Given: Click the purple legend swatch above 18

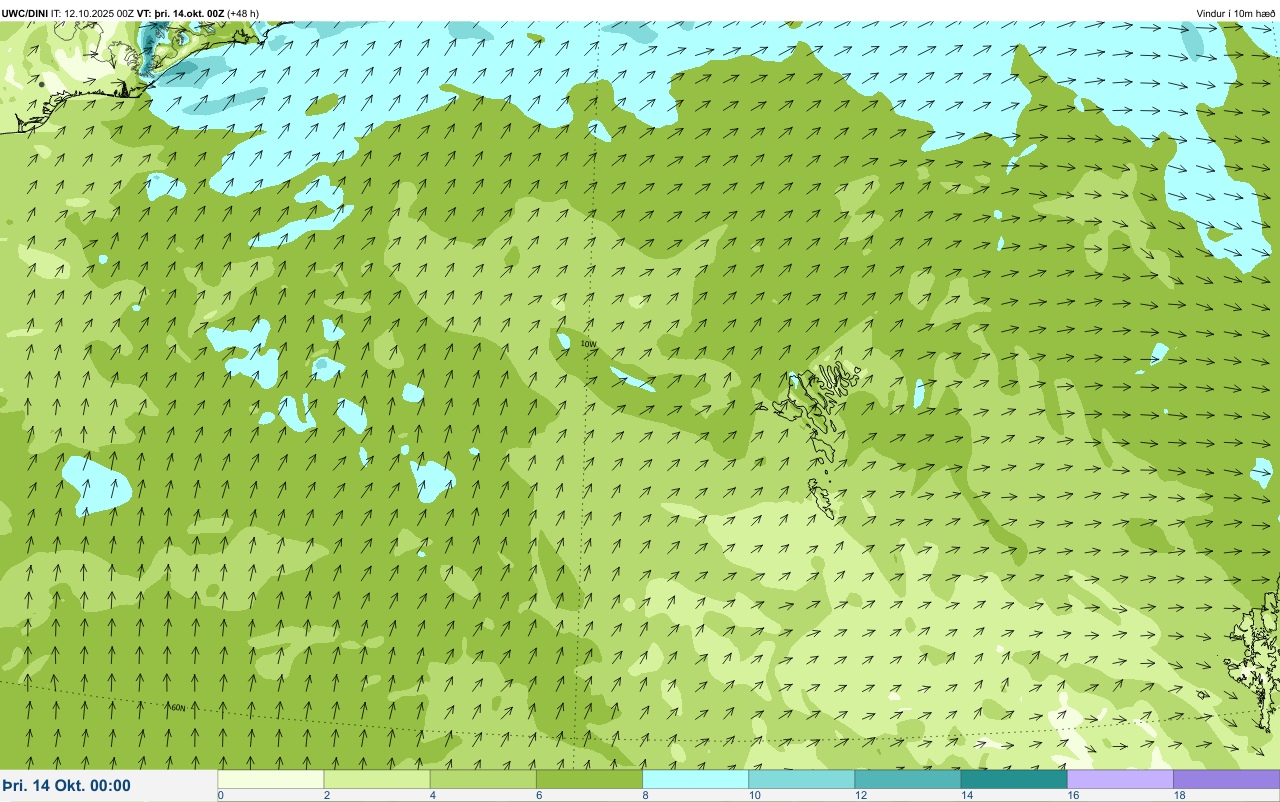Looking at the screenshot, I should [1226, 779].
